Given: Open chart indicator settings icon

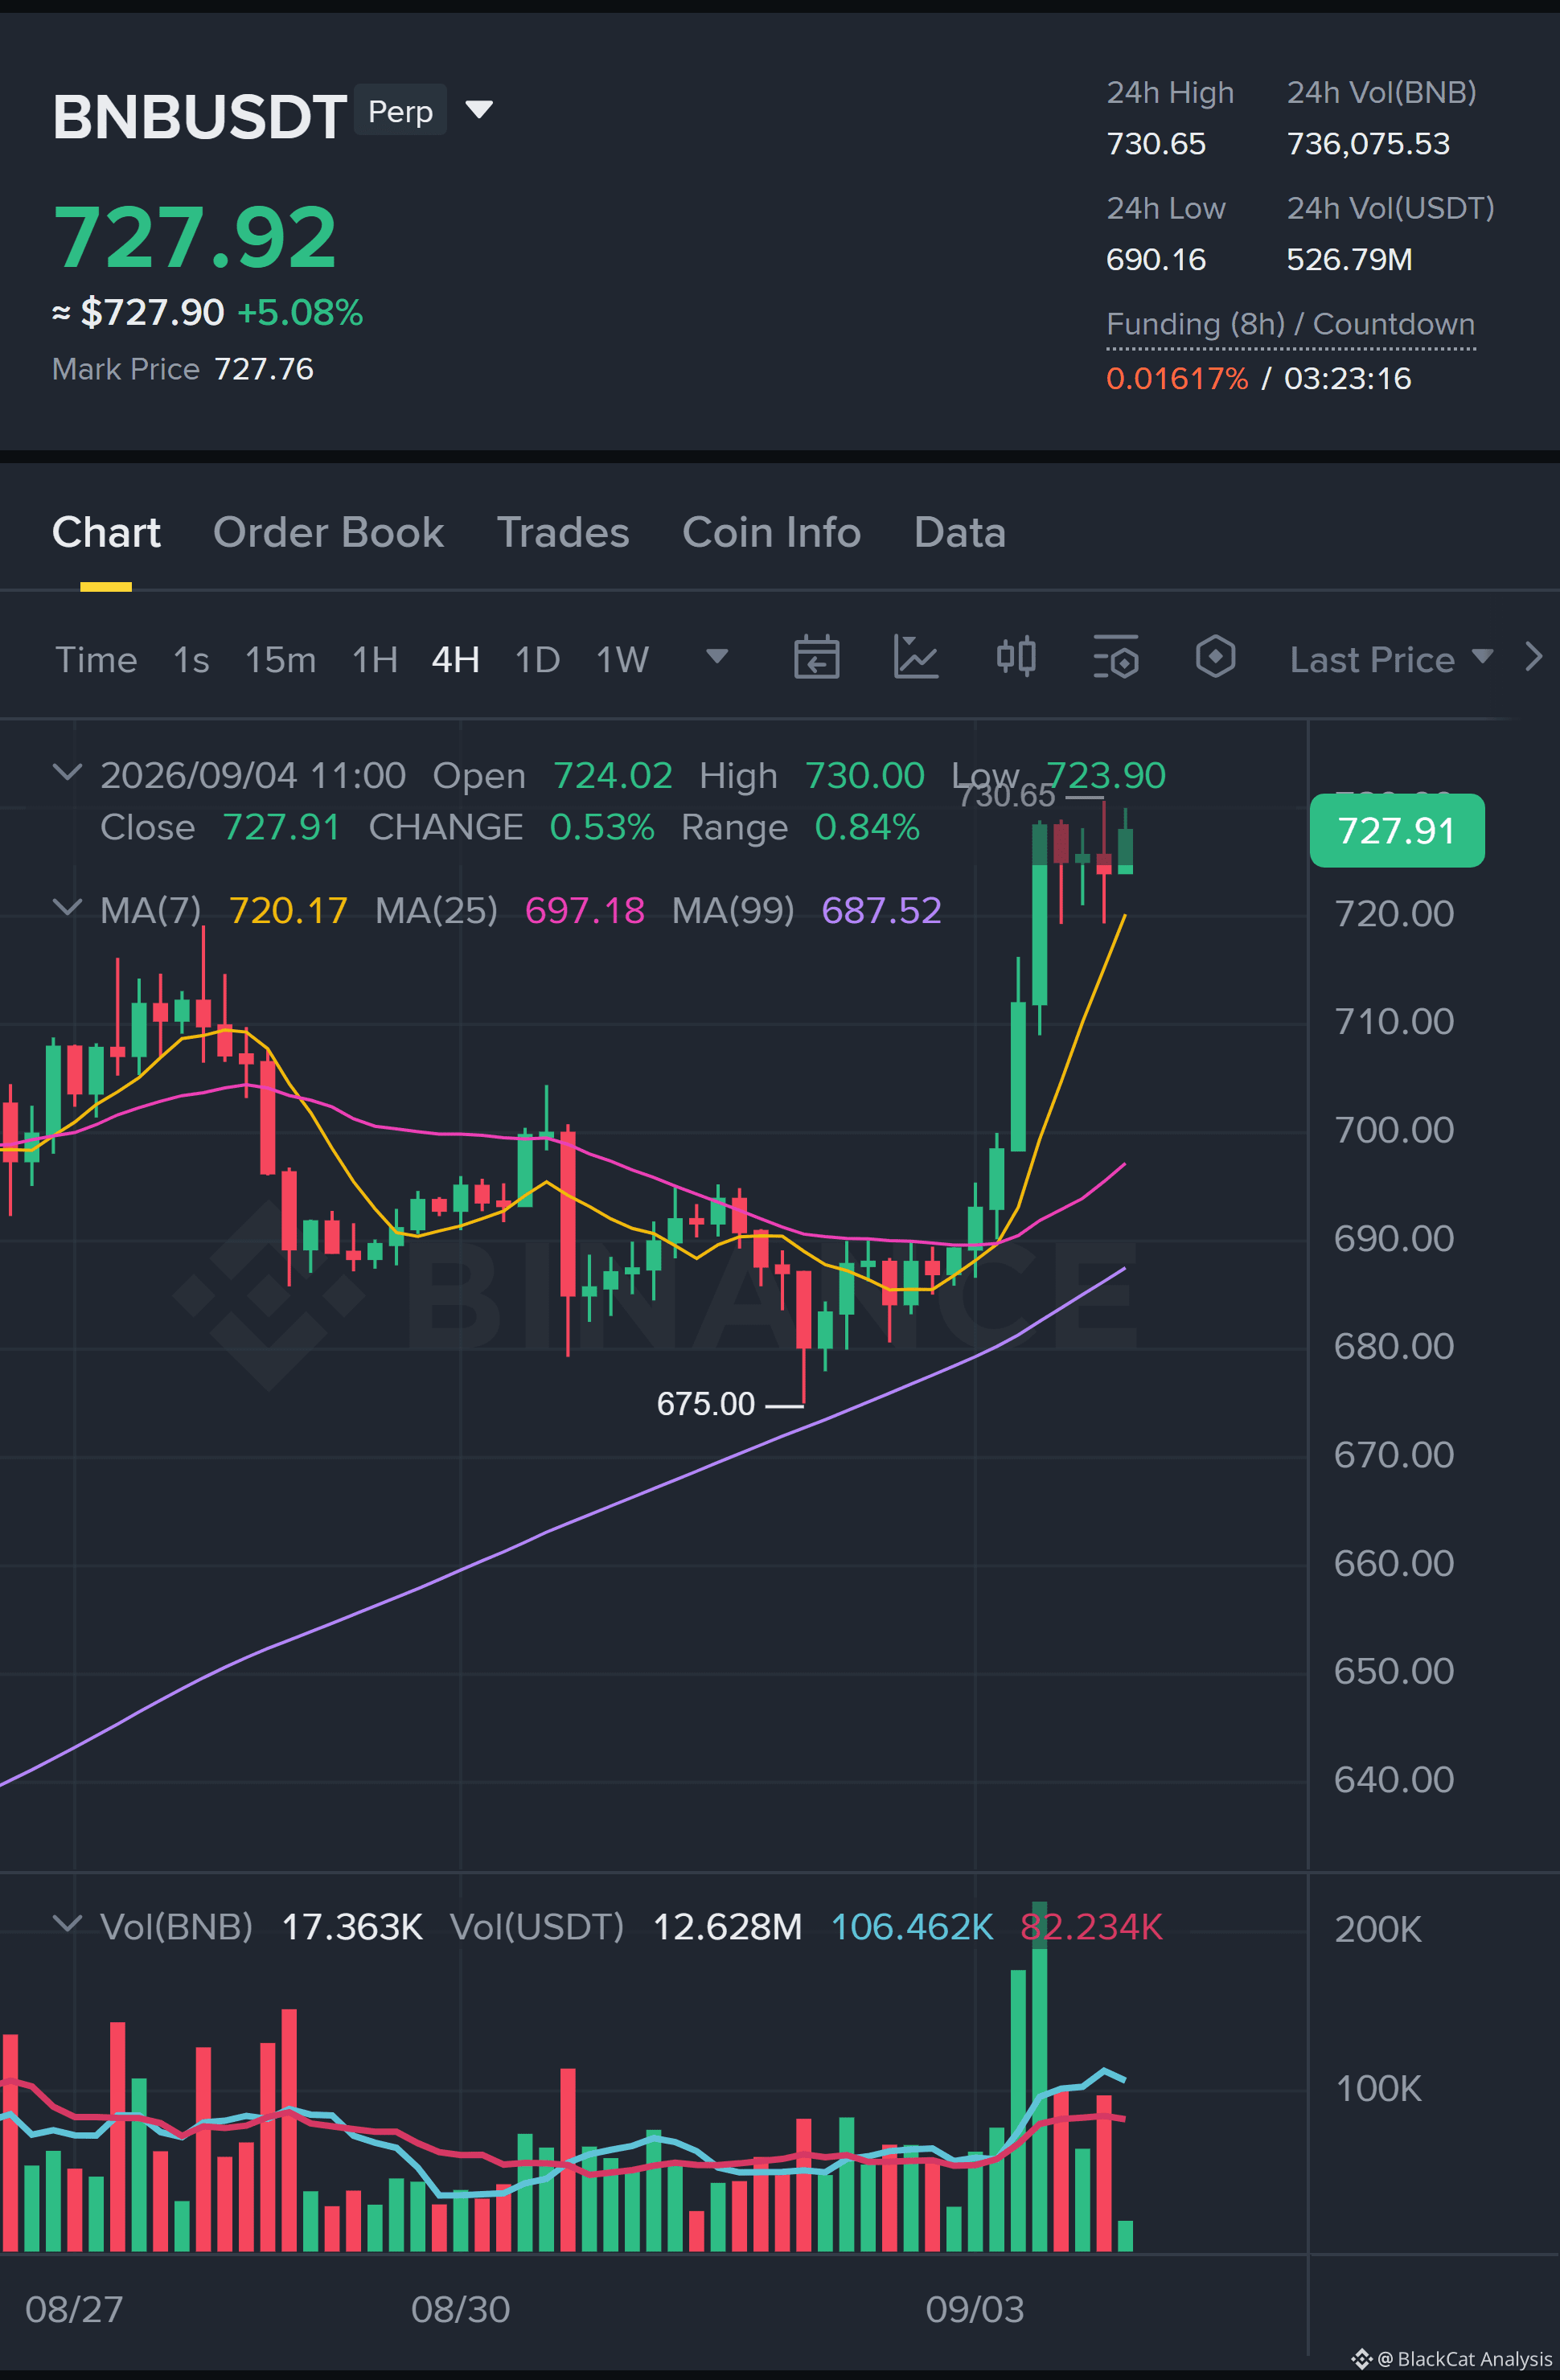Looking at the screenshot, I should (x=1115, y=658).
